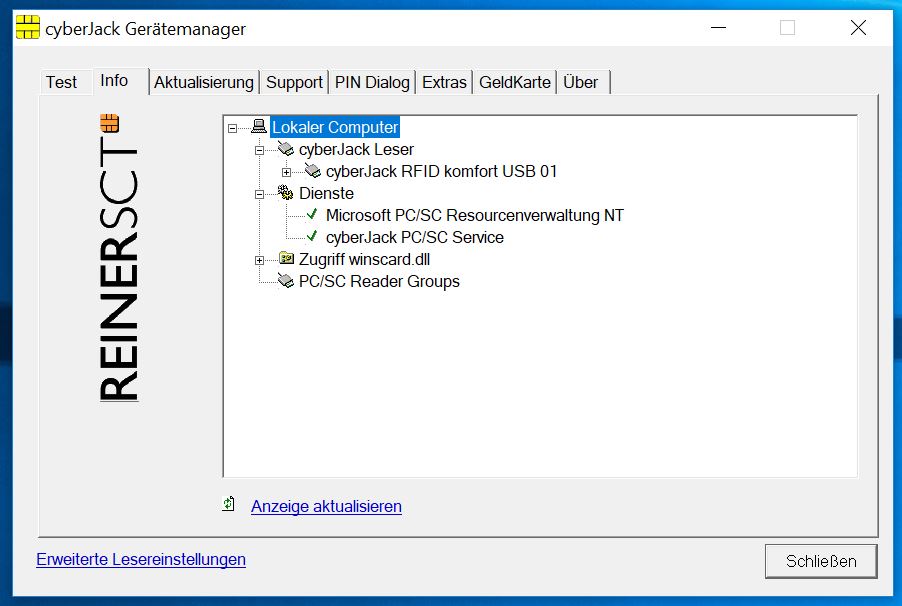This screenshot has width=902, height=606.
Task: Click the reader icon beside PC/SC Reader Groups
Action: point(286,281)
